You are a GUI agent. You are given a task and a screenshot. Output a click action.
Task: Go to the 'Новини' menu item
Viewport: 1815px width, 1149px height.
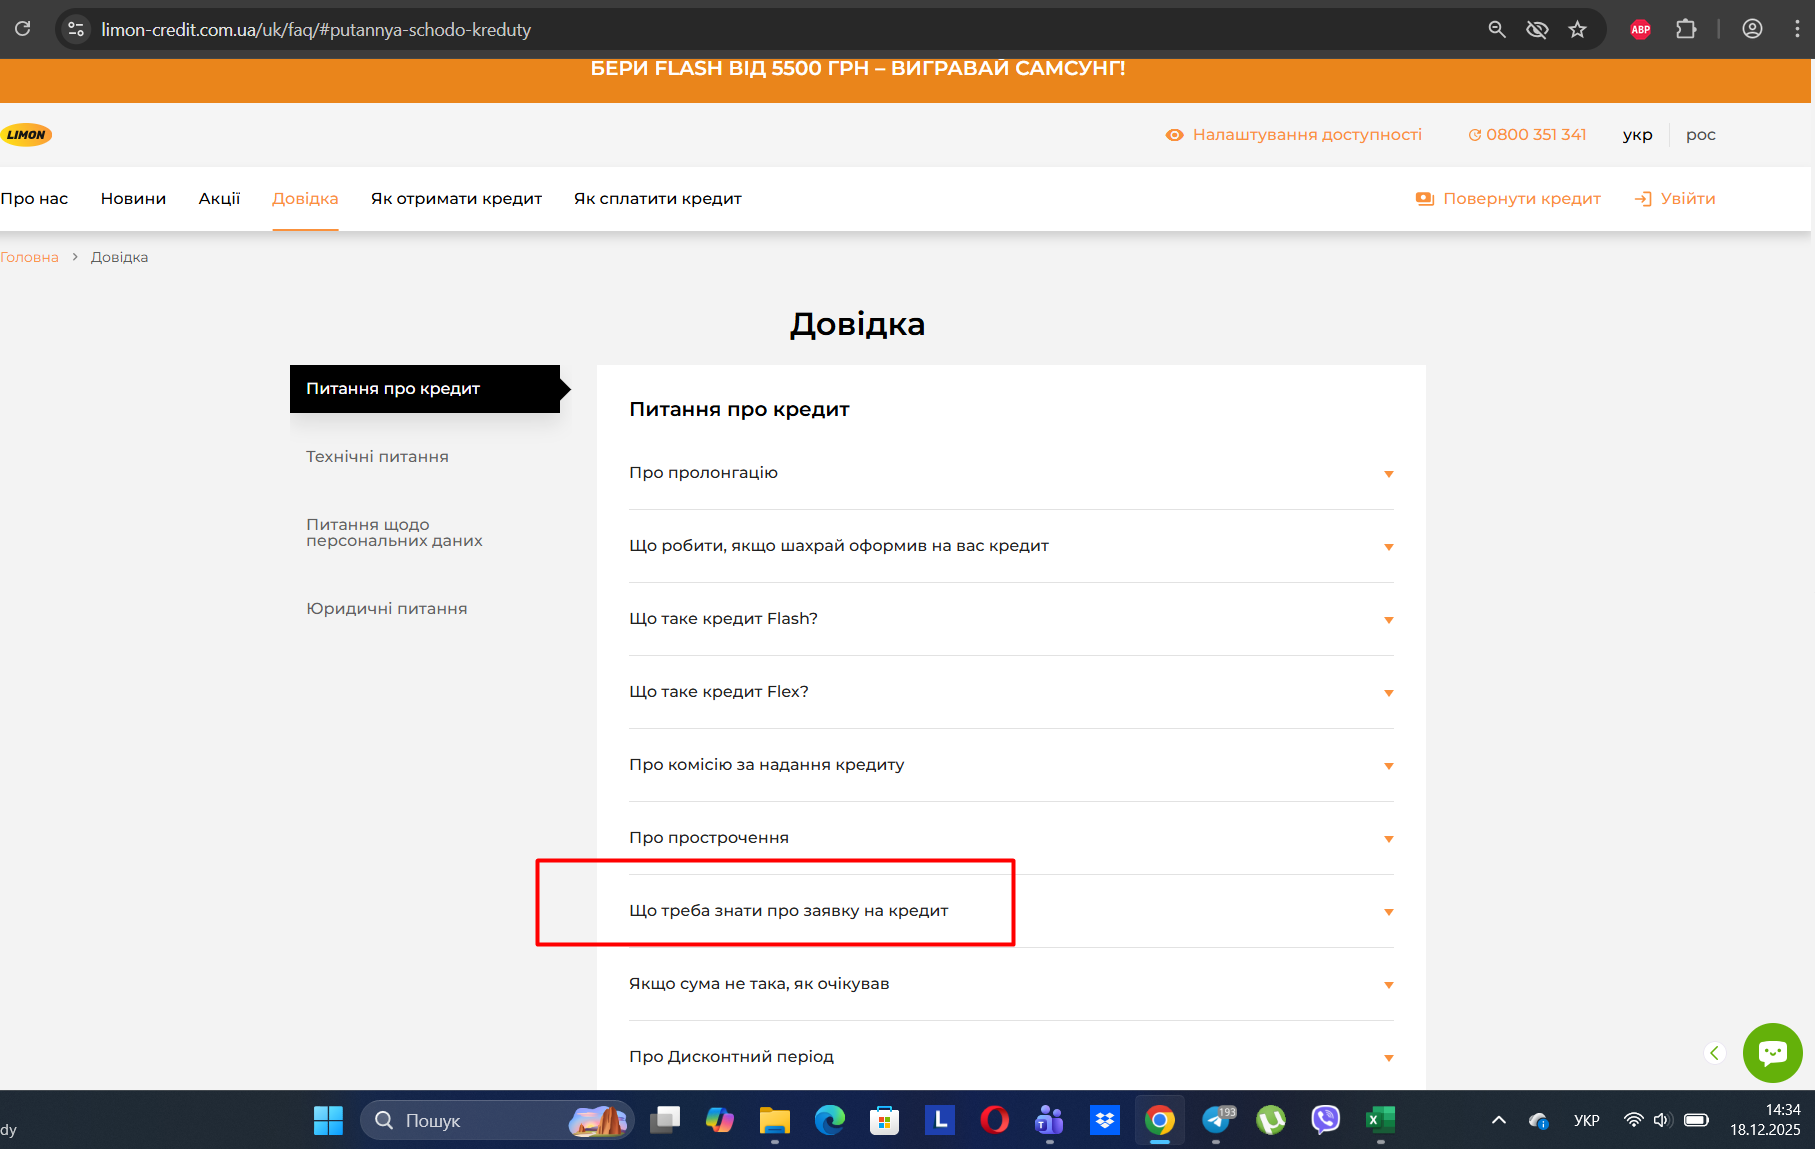click(x=133, y=199)
